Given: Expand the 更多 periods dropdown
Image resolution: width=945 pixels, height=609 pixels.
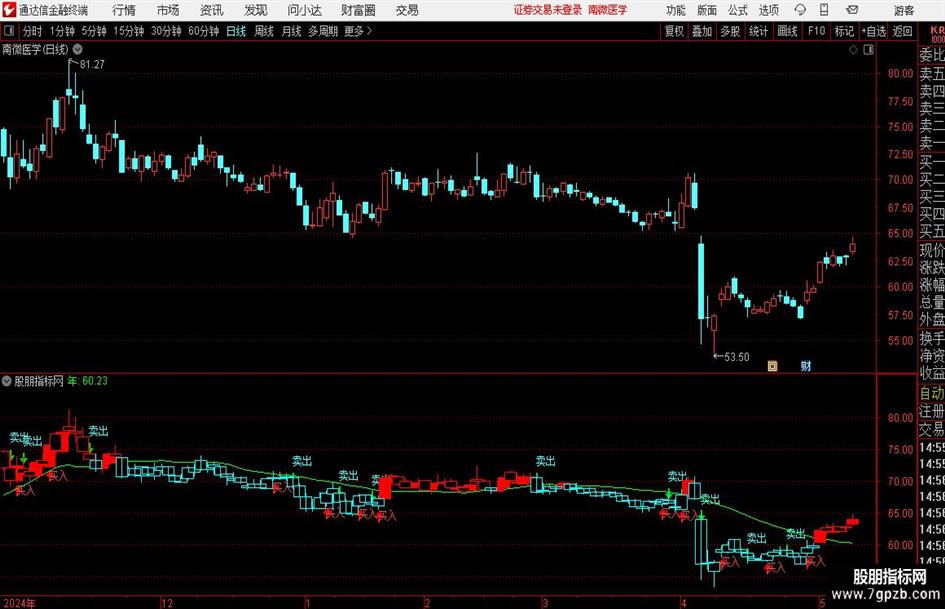Looking at the screenshot, I should 358,31.
